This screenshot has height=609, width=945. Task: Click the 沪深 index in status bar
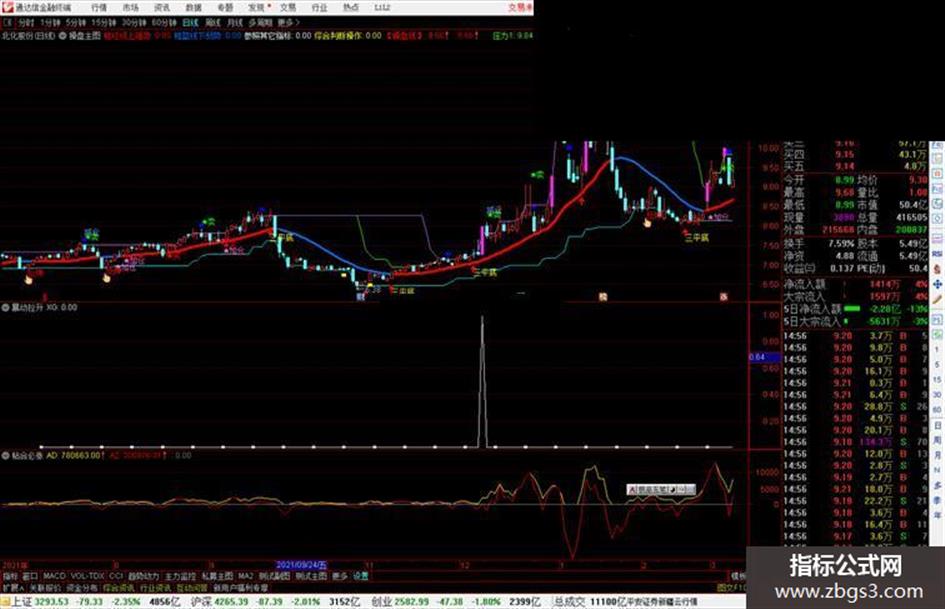pos(201,602)
